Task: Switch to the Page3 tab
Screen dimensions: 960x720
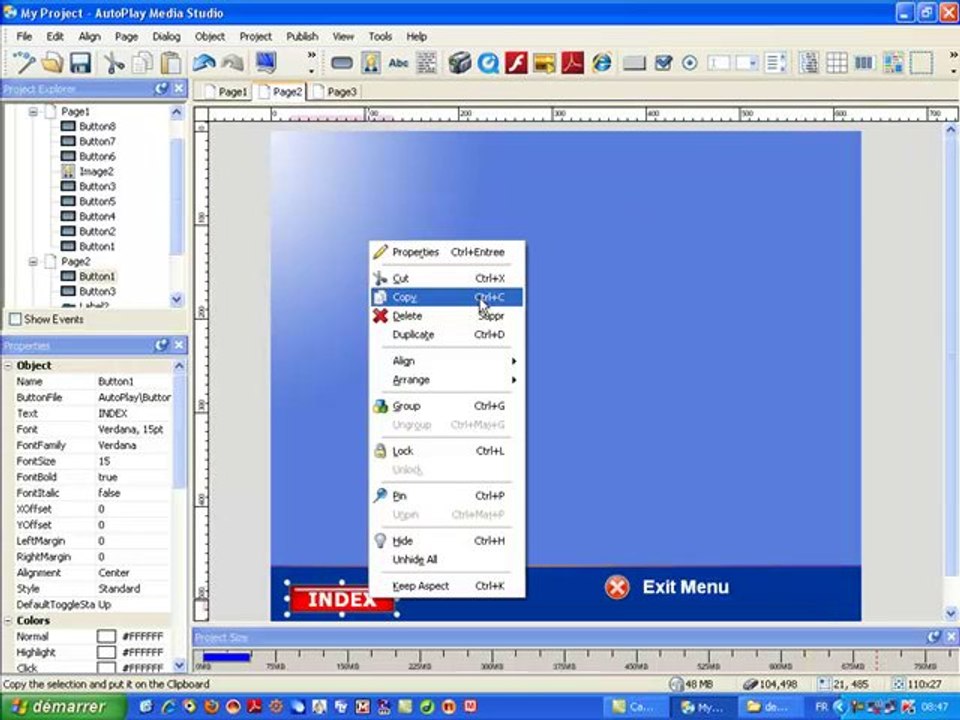Action: click(x=335, y=92)
